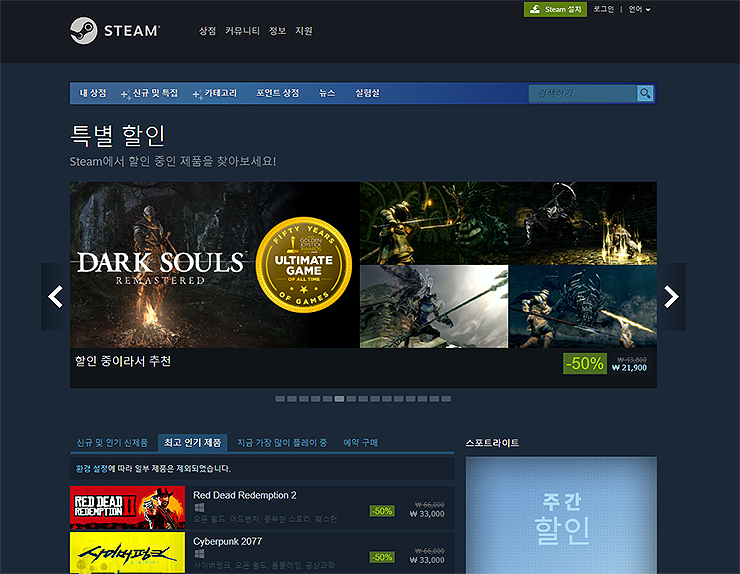Click the Red Dead Redemption 2 title
Screen dimensions: 740x574
244,495
